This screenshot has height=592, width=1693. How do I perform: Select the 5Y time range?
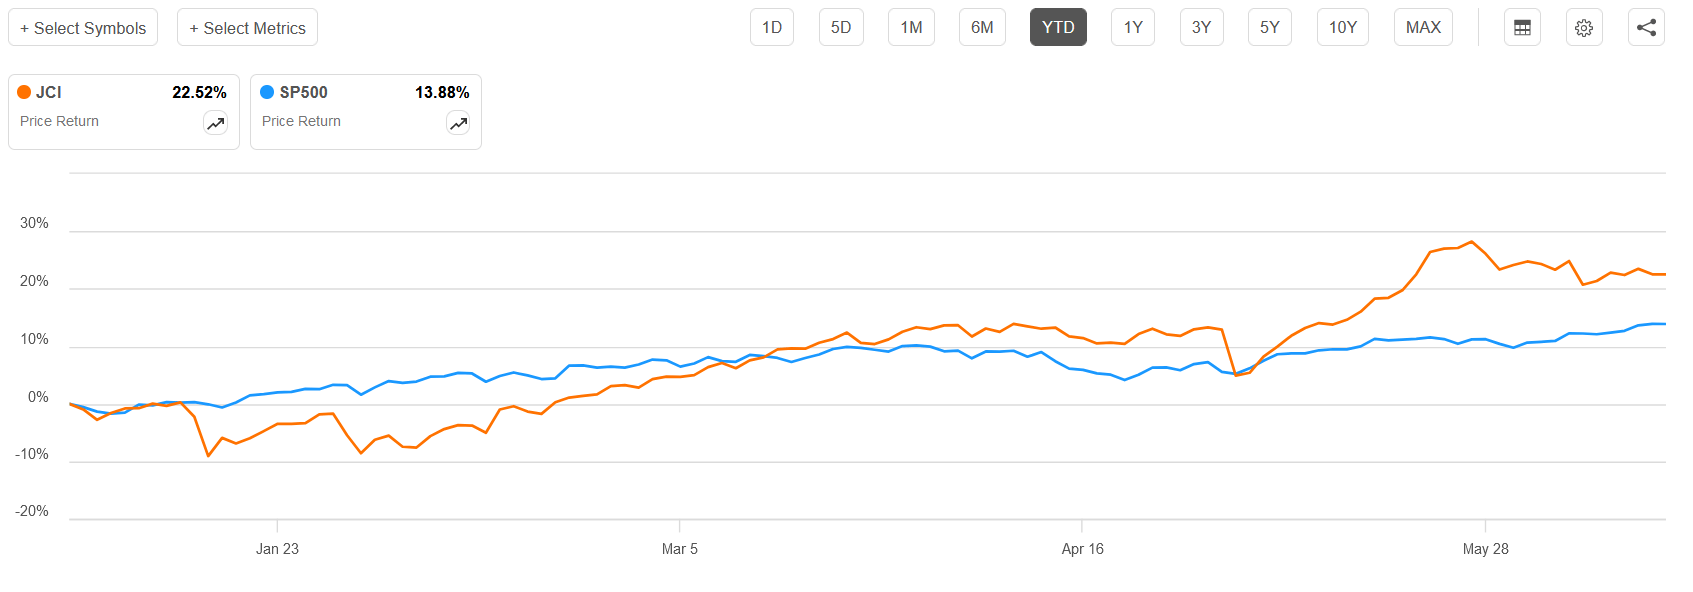[x=1269, y=27]
